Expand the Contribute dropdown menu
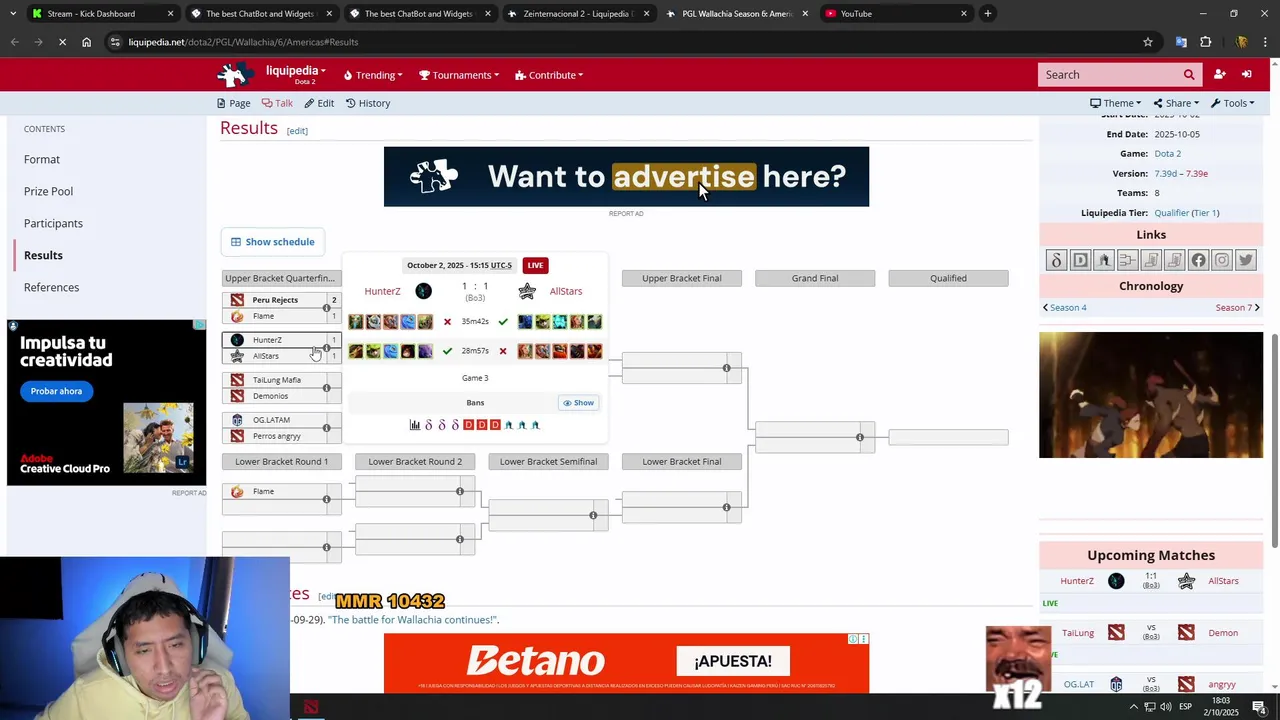This screenshot has width=1280, height=720. tap(549, 75)
